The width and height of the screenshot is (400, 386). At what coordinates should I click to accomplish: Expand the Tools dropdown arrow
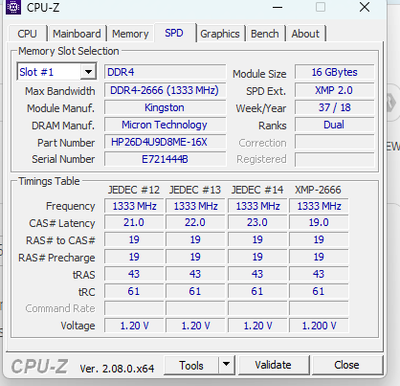tap(226, 364)
